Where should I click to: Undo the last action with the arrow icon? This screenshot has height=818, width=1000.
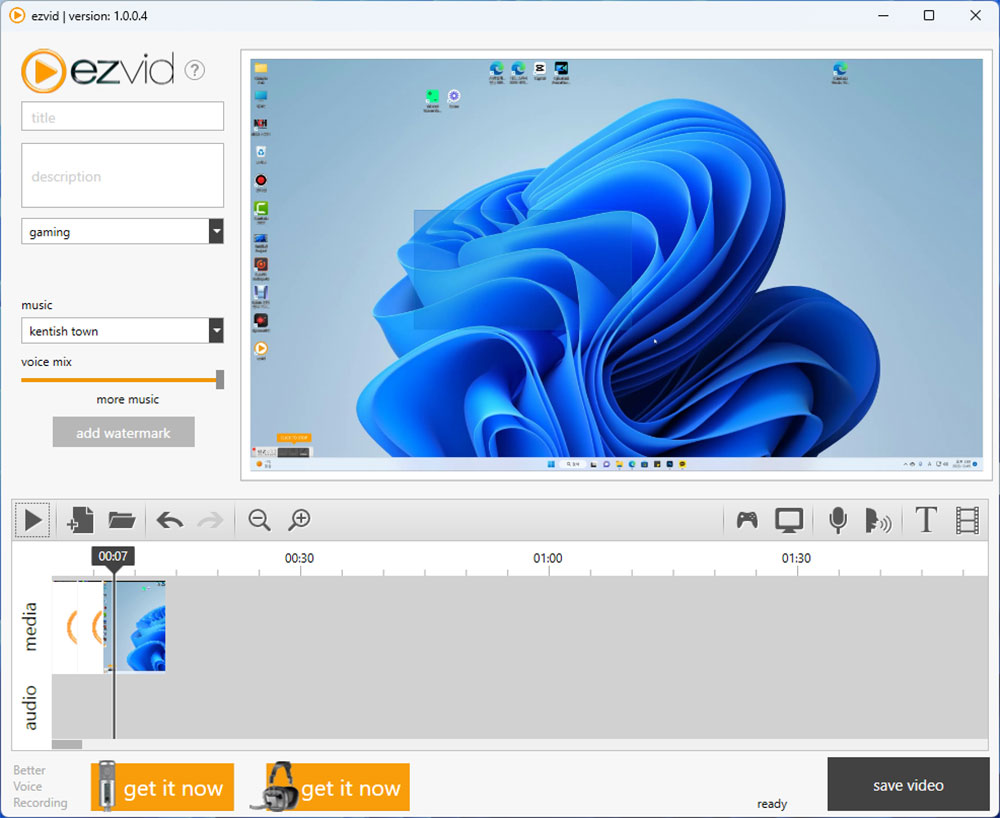tap(170, 520)
